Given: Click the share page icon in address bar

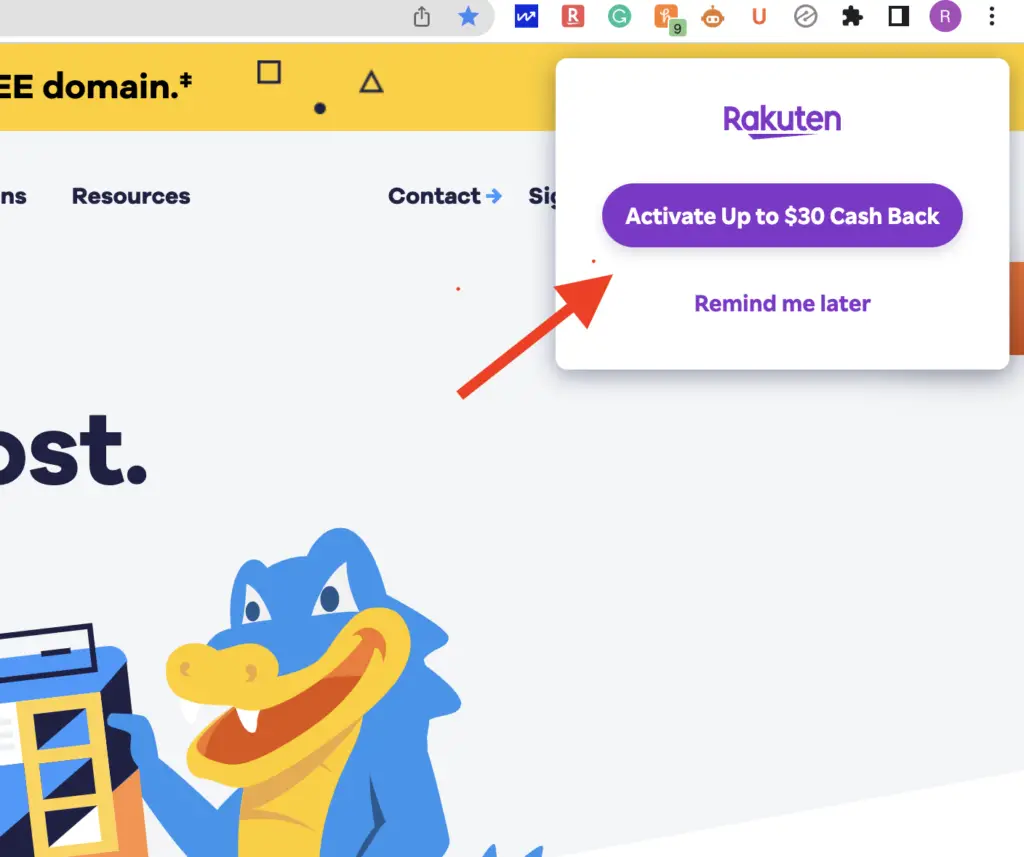Looking at the screenshot, I should [422, 16].
